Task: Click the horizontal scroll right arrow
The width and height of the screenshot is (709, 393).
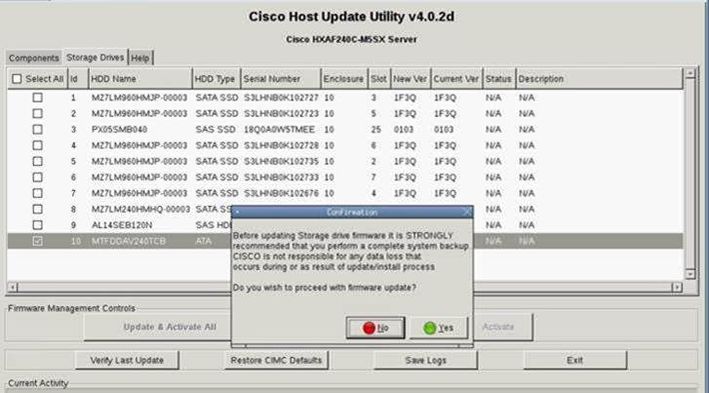Action: (677, 287)
